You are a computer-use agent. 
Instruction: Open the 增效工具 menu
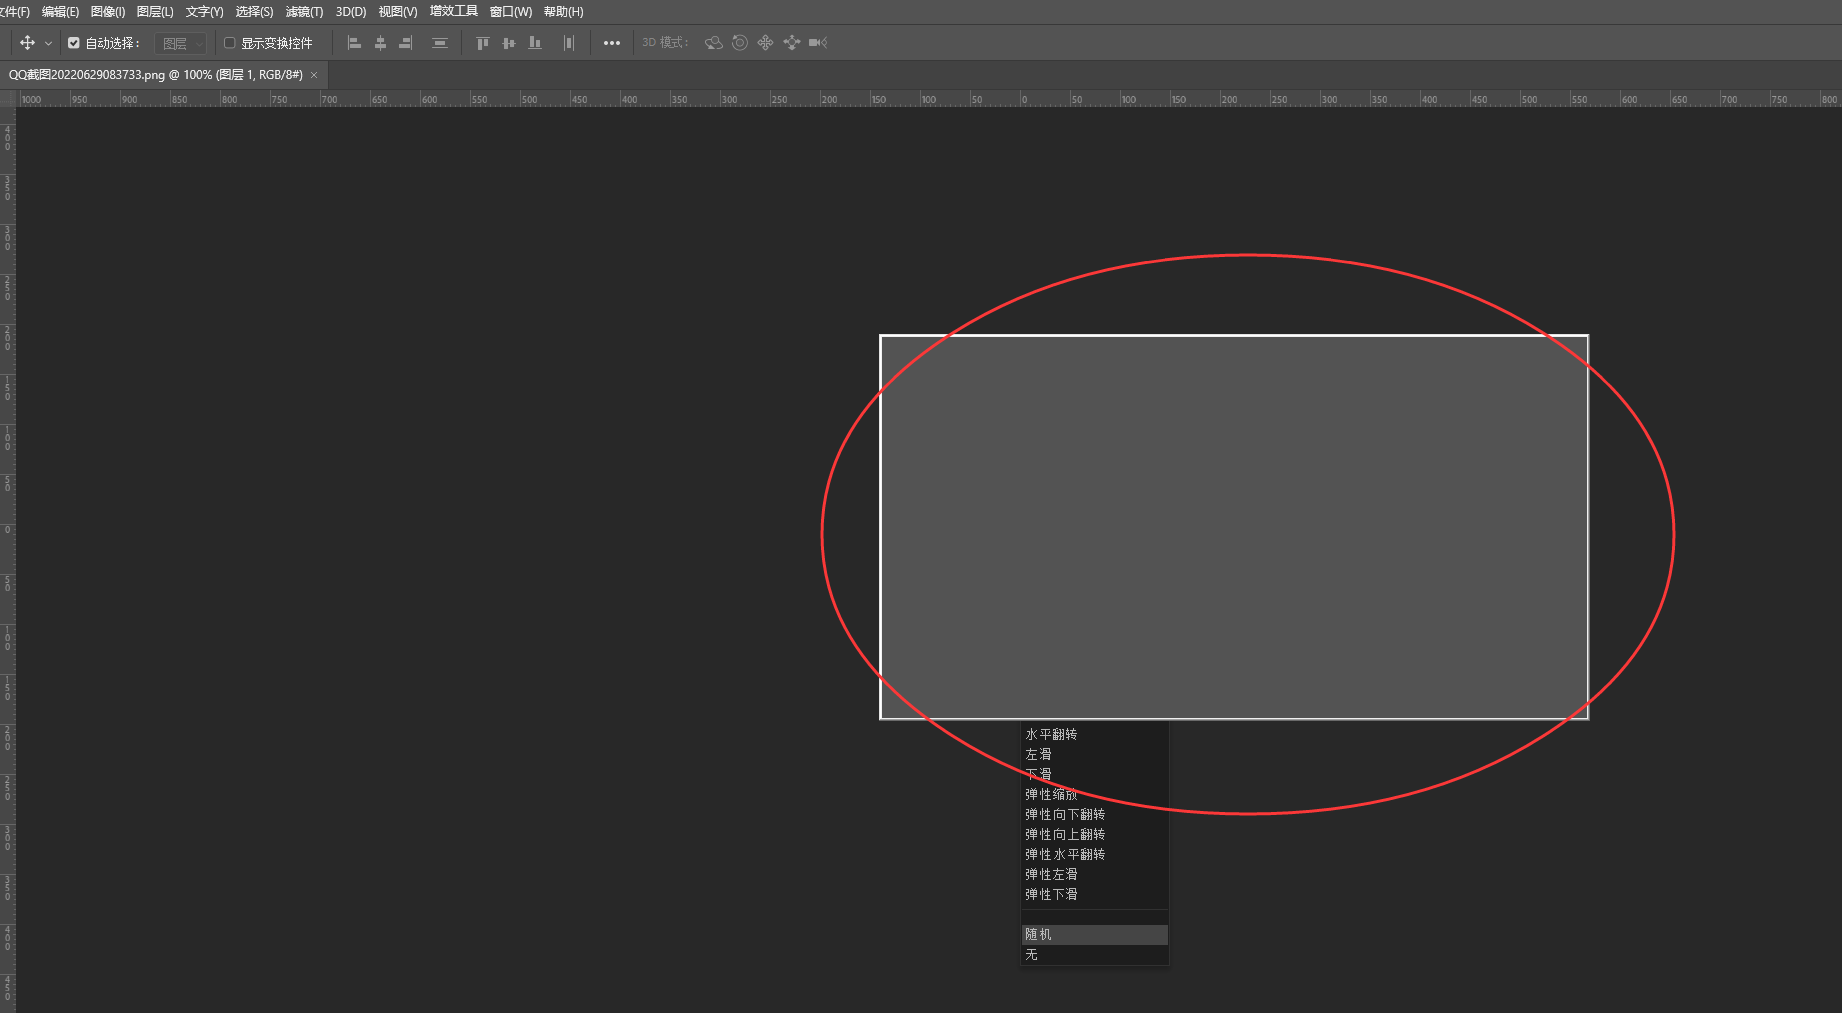(454, 11)
